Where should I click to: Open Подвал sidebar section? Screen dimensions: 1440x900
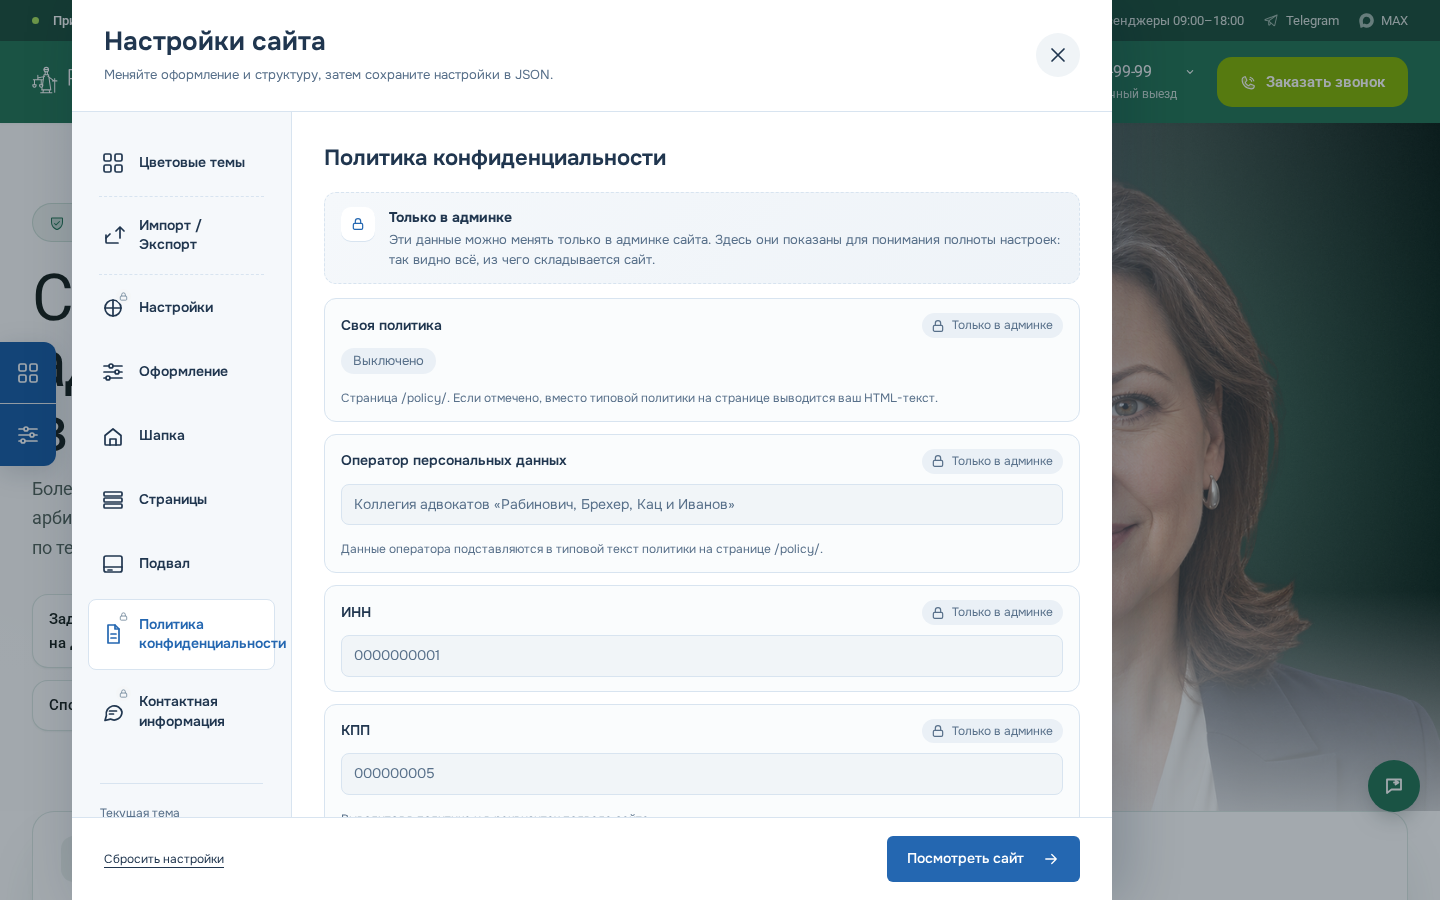181,564
